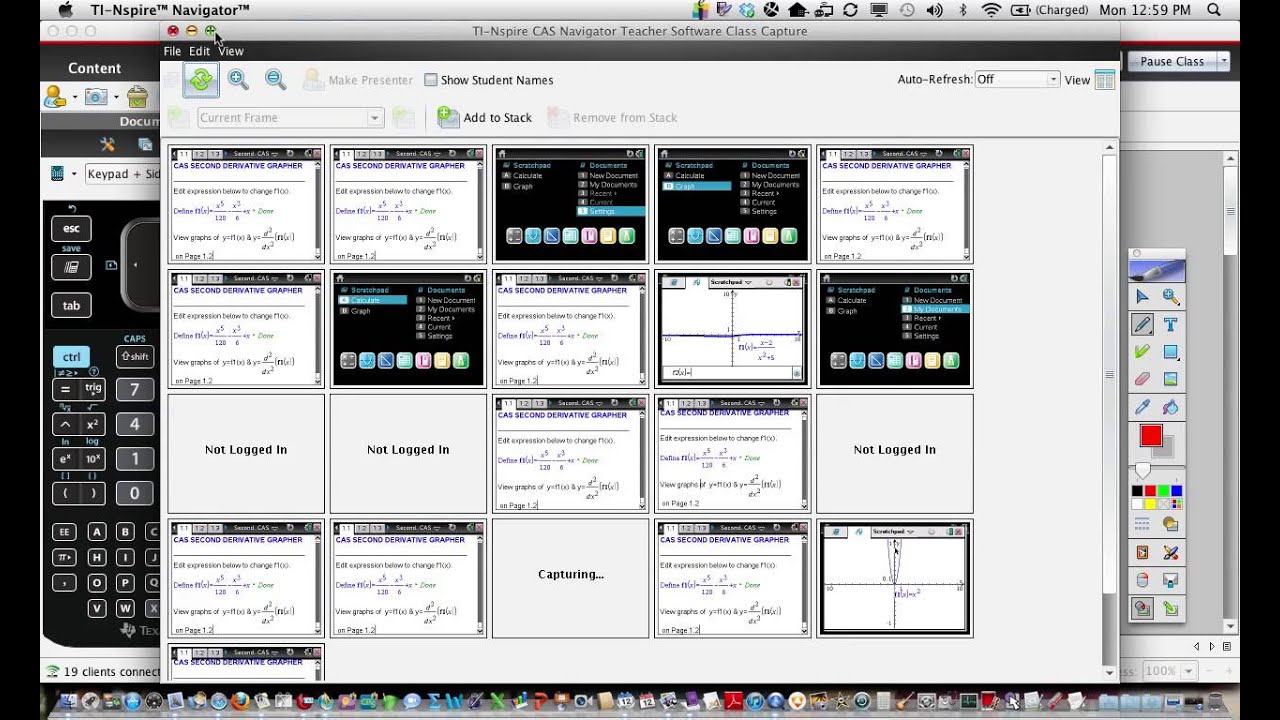Open the Edit menu in Class Capture
Screen dimensions: 1280x720
coord(200,51)
